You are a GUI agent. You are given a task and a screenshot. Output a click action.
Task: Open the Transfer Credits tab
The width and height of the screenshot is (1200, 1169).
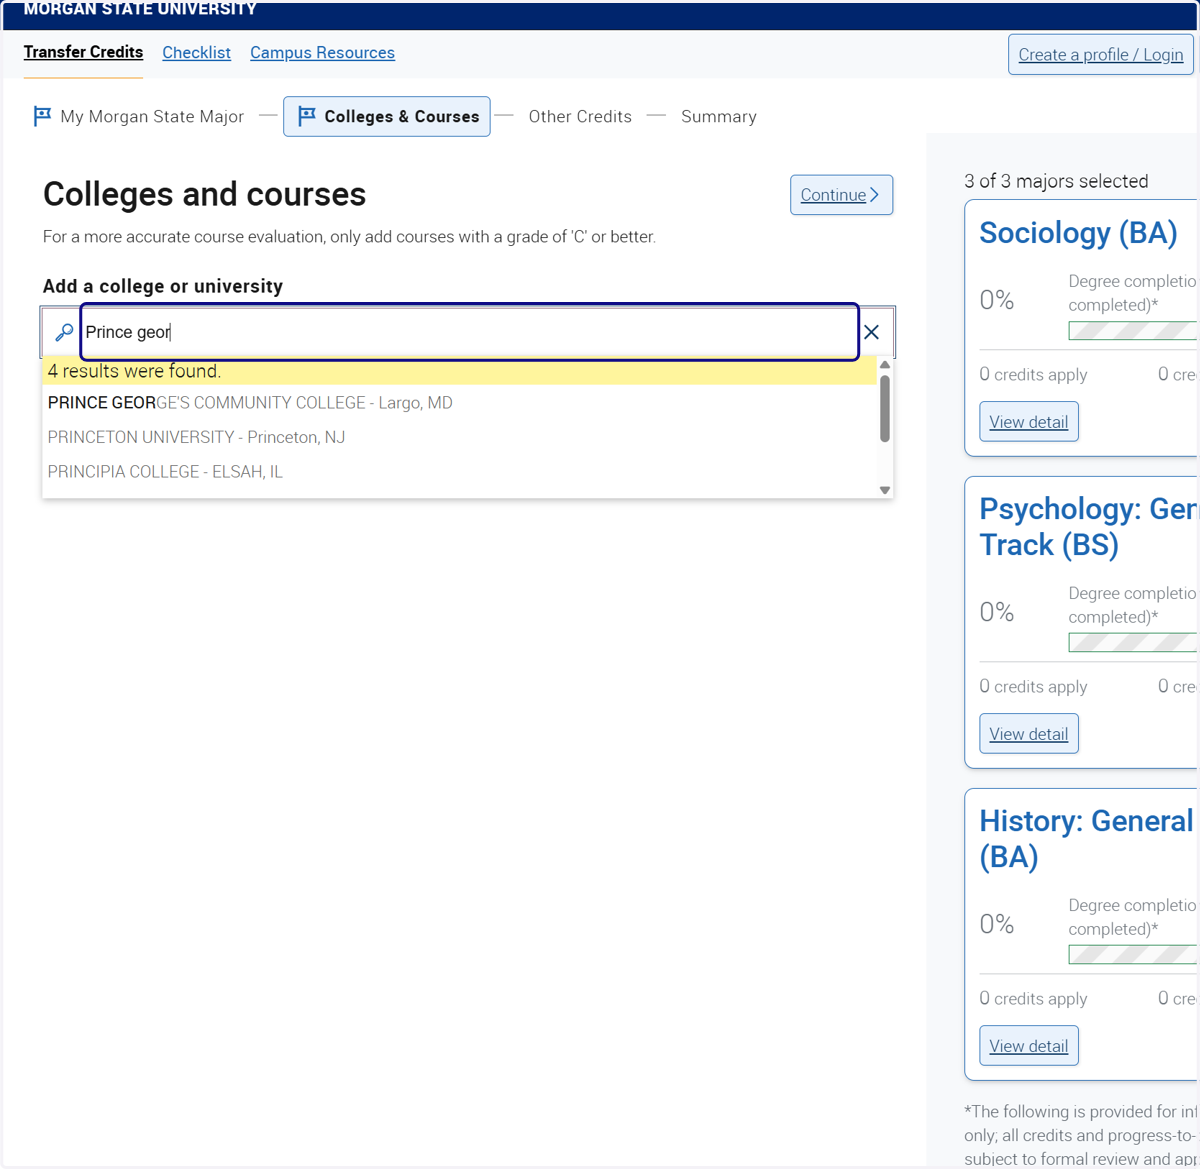[x=83, y=52]
